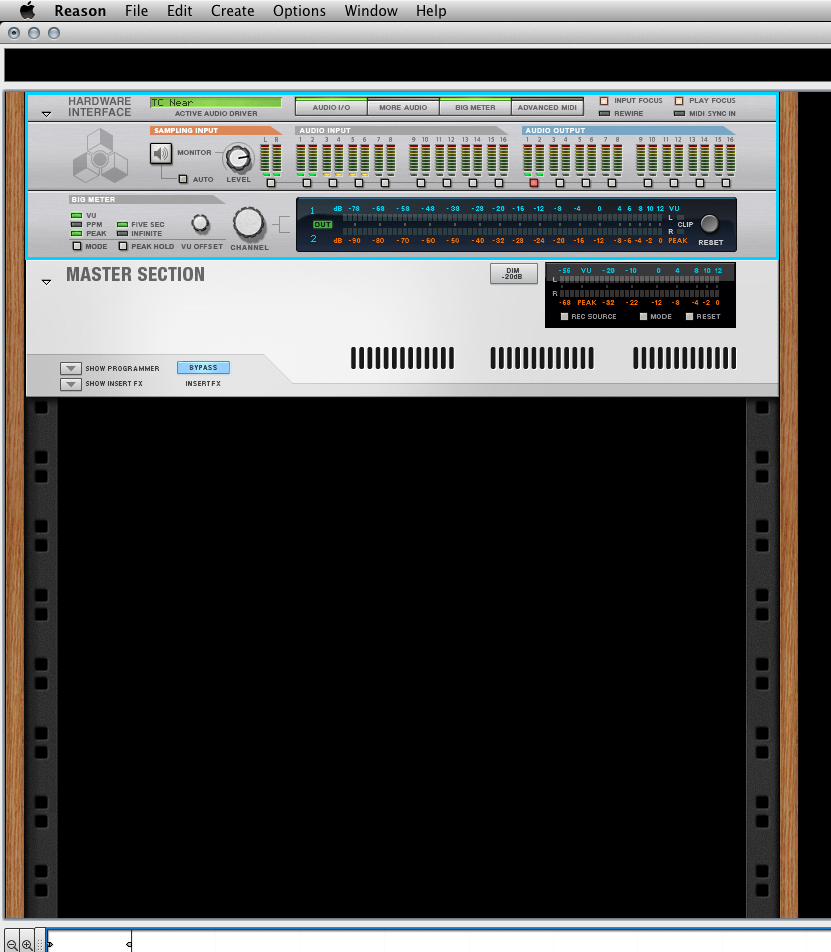The image size is (831, 952).
Task: Expand the SHOW PROGRAMMER arrow
Action: (70, 369)
